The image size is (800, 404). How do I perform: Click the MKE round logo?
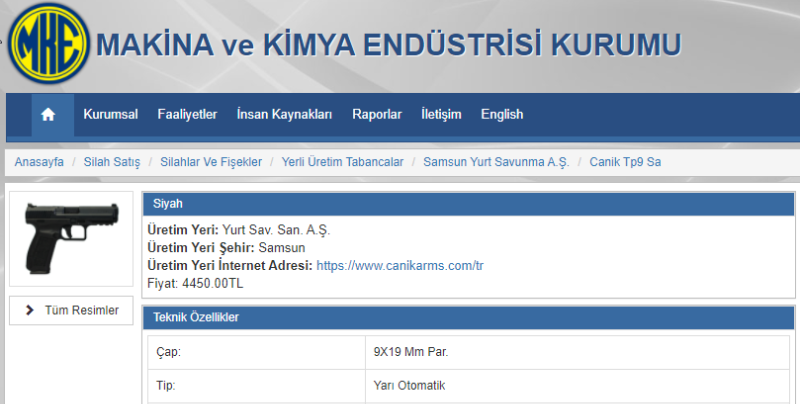(49, 43)
